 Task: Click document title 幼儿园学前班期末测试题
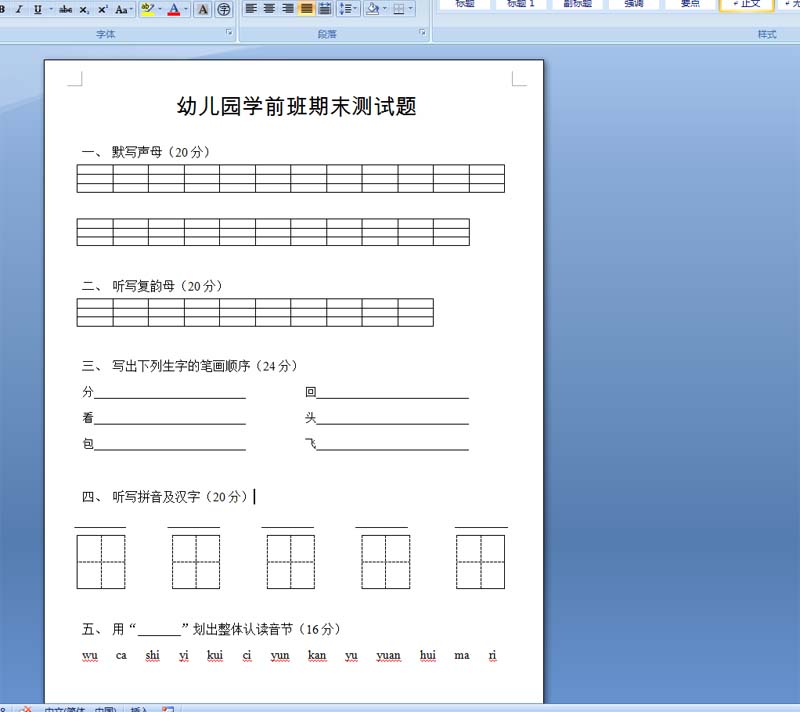pos(296,106)
